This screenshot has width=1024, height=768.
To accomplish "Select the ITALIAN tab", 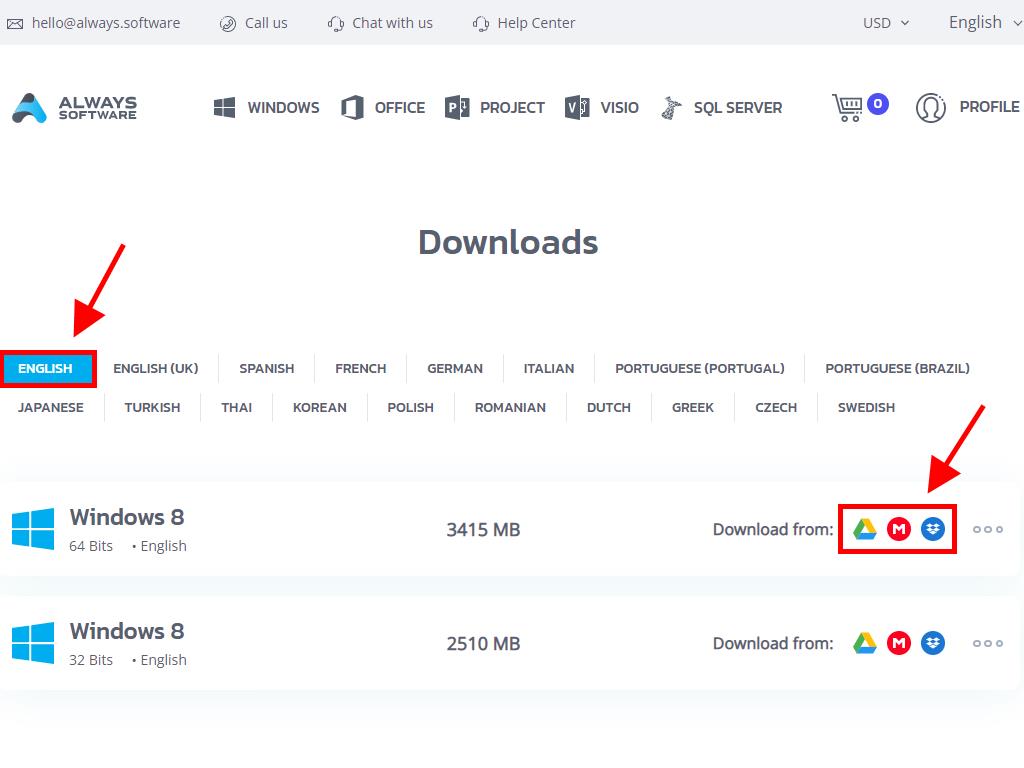I will pyautogui.click(x=549, y=368).
